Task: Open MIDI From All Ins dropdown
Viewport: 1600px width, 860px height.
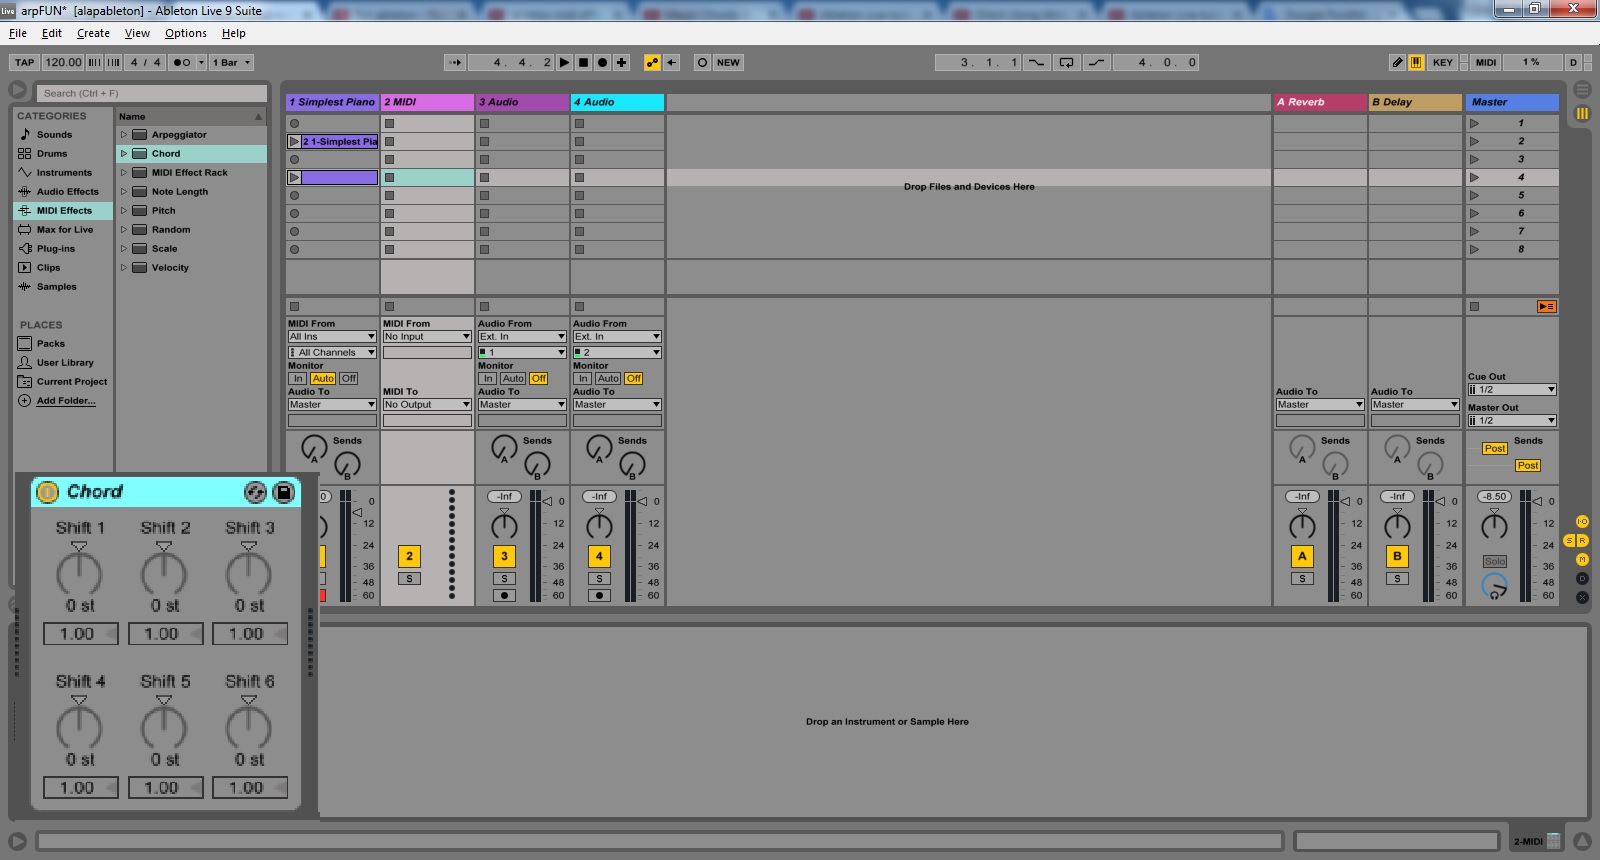Action: [x=332, y=337]
